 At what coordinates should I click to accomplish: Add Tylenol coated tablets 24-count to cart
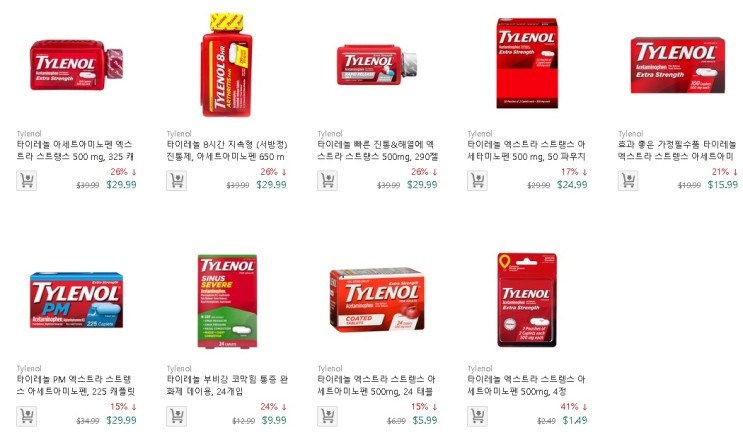tap(327, 416)
